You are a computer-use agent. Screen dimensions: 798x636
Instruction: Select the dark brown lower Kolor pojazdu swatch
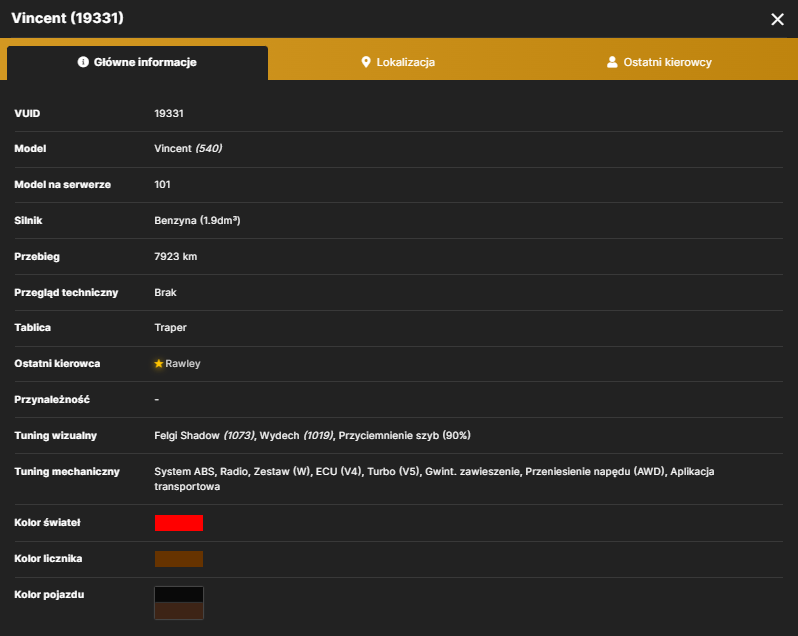click(179, 611)
